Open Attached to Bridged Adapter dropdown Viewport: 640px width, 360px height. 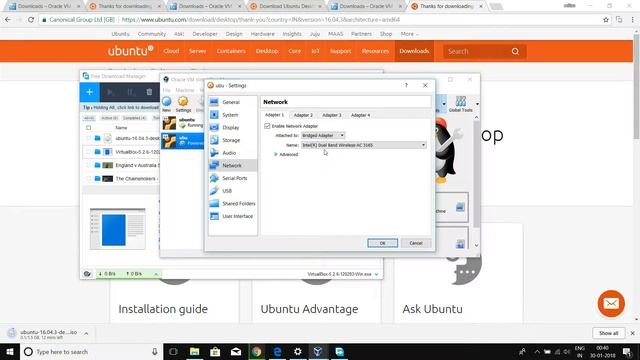[x=323, y=136]
